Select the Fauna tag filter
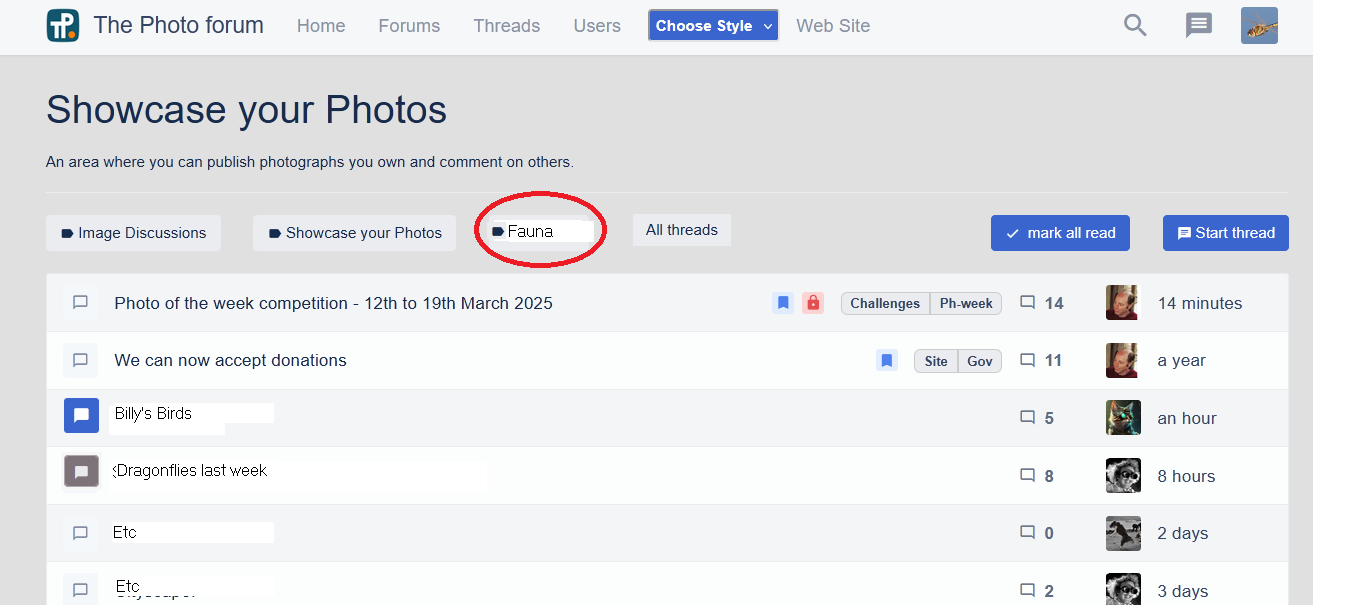This screenshot has width=1349, height=605. tap(530, 231)
